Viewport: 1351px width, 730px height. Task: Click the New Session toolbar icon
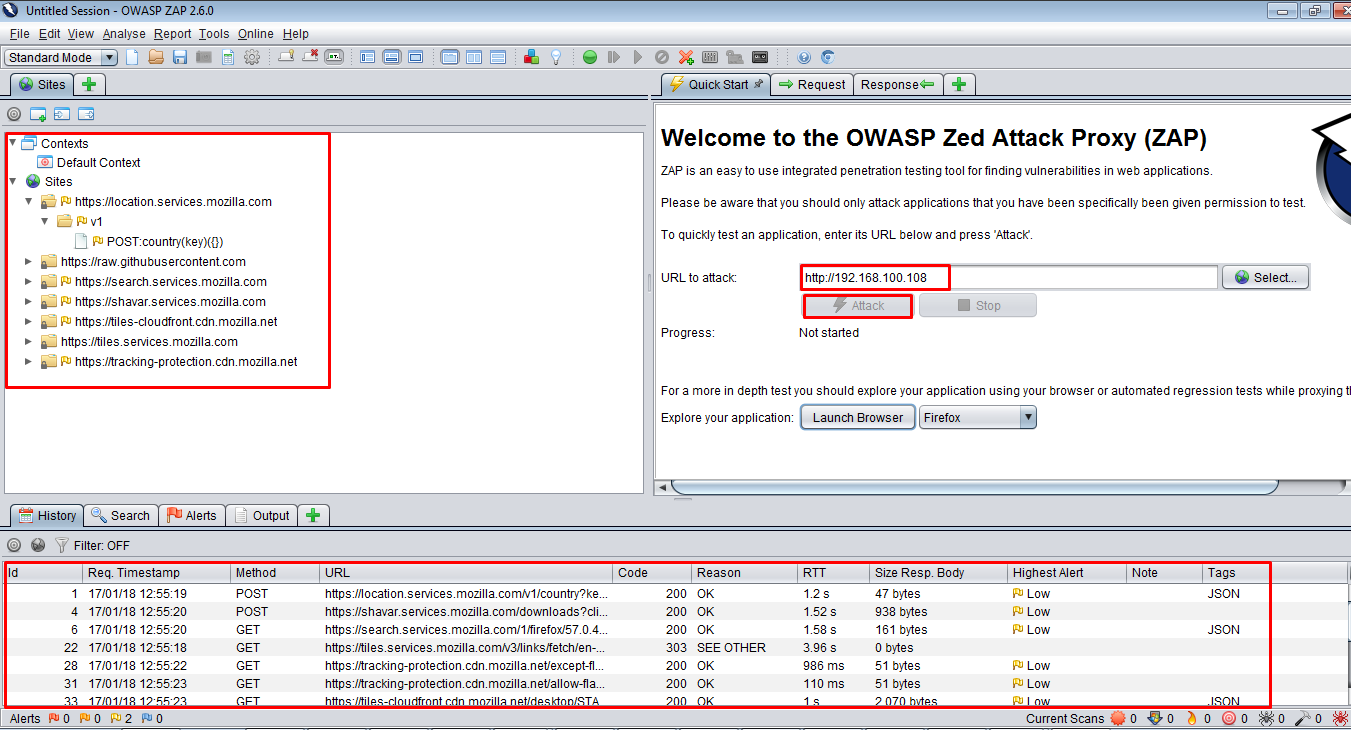click(131, 57)
